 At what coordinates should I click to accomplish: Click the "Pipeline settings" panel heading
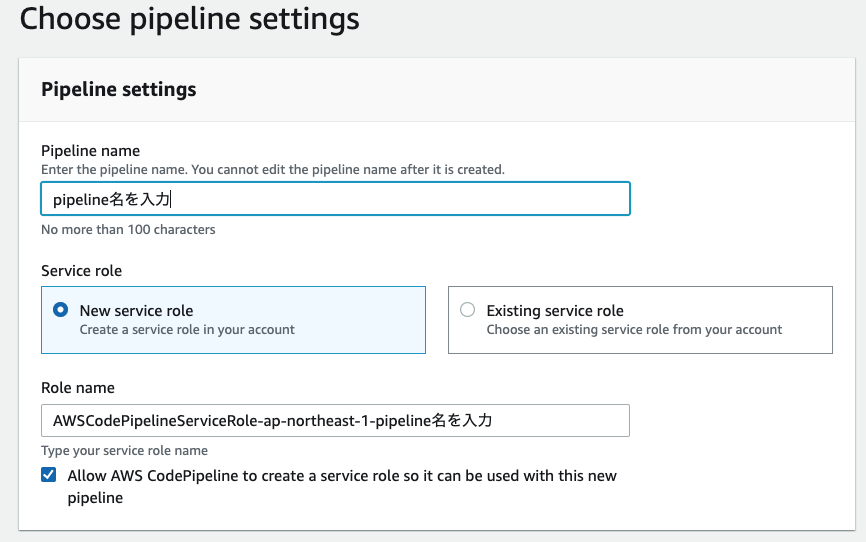pos(118,89)
